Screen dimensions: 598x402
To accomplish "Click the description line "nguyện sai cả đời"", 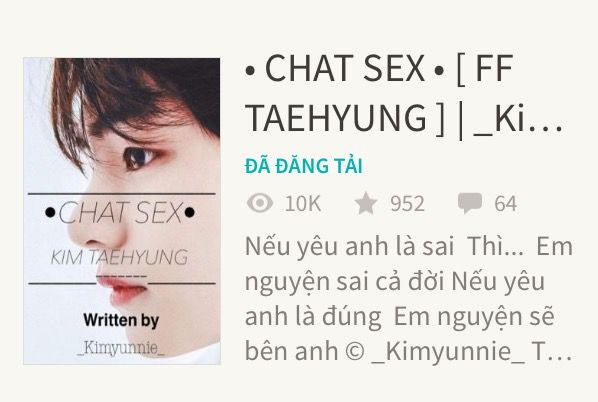I will 344,282.
